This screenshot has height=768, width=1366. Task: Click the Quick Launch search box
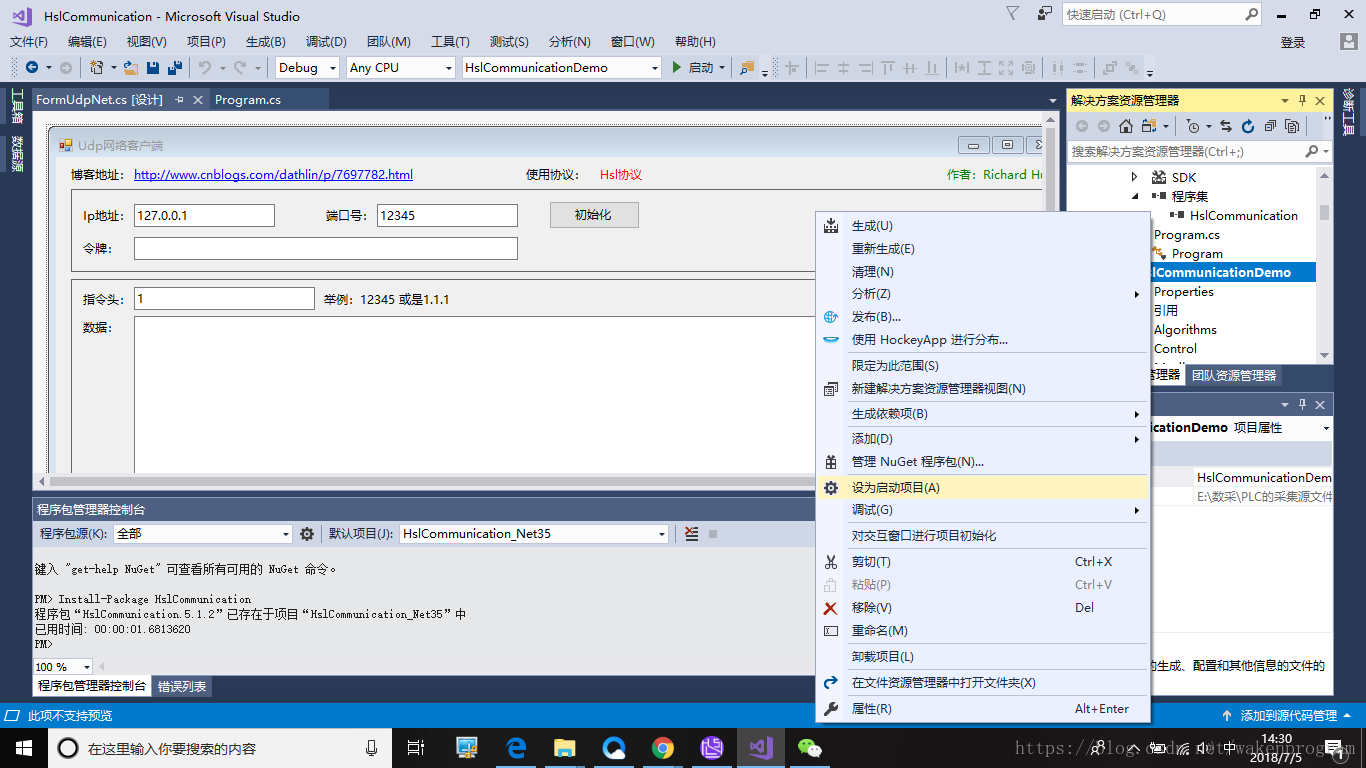(1162, 14)
